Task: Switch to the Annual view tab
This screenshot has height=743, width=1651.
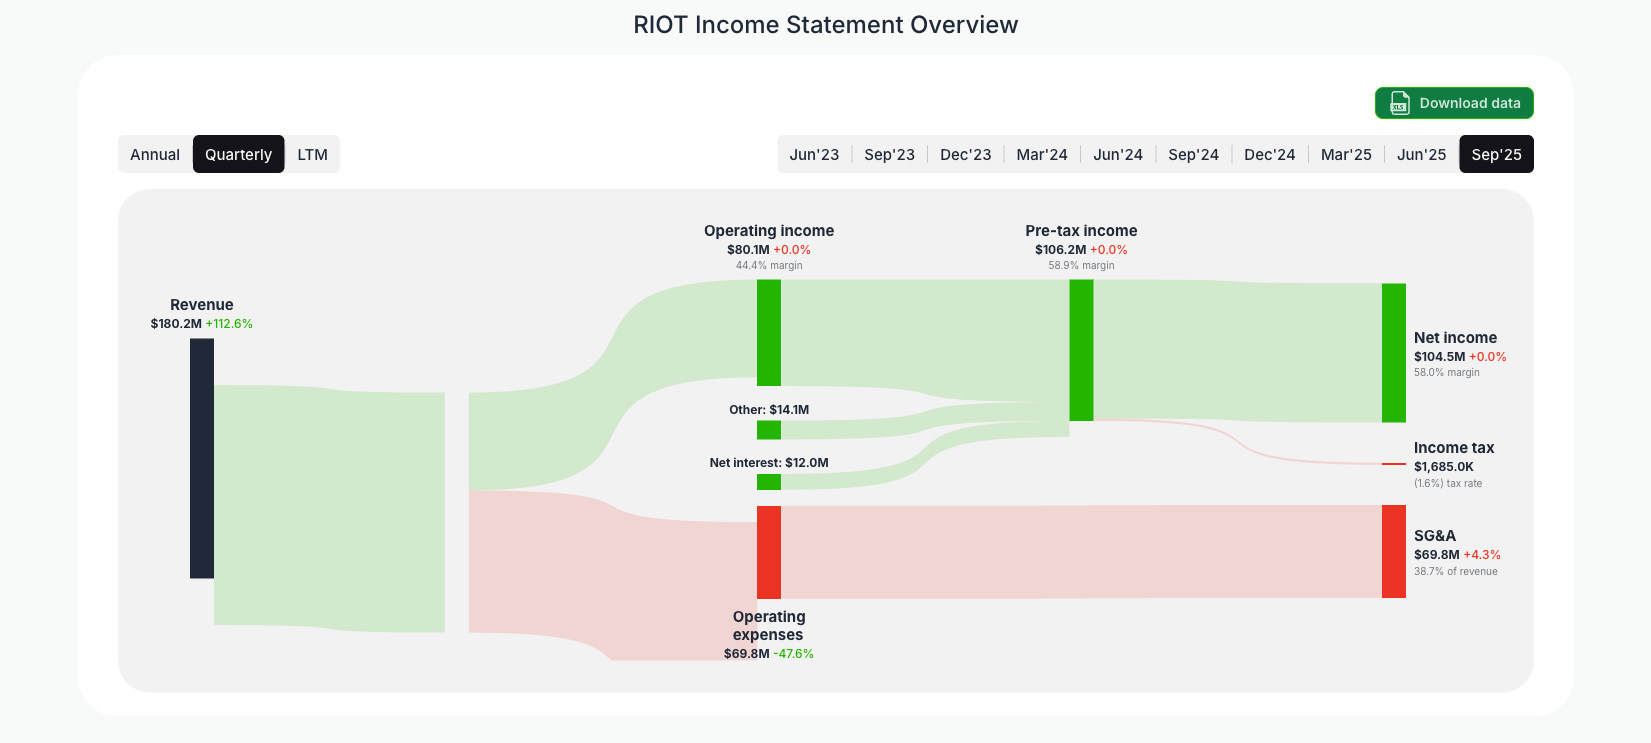Action: coord(155,154)
